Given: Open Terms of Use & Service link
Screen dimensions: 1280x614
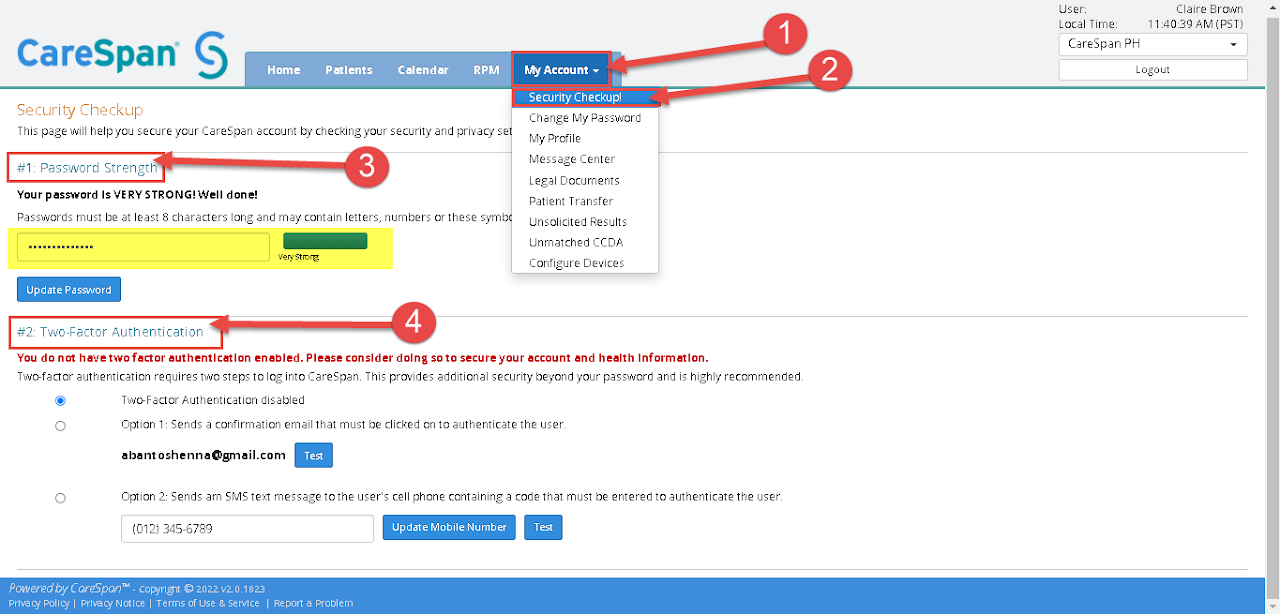Looking at the screenshot, I should tap(208, 603).
